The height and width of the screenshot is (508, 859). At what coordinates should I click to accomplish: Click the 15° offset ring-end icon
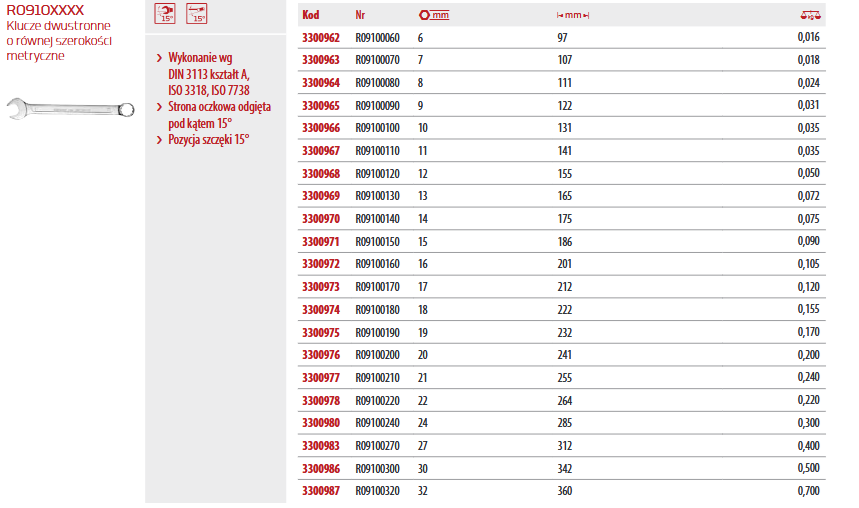tap(196, 14)
